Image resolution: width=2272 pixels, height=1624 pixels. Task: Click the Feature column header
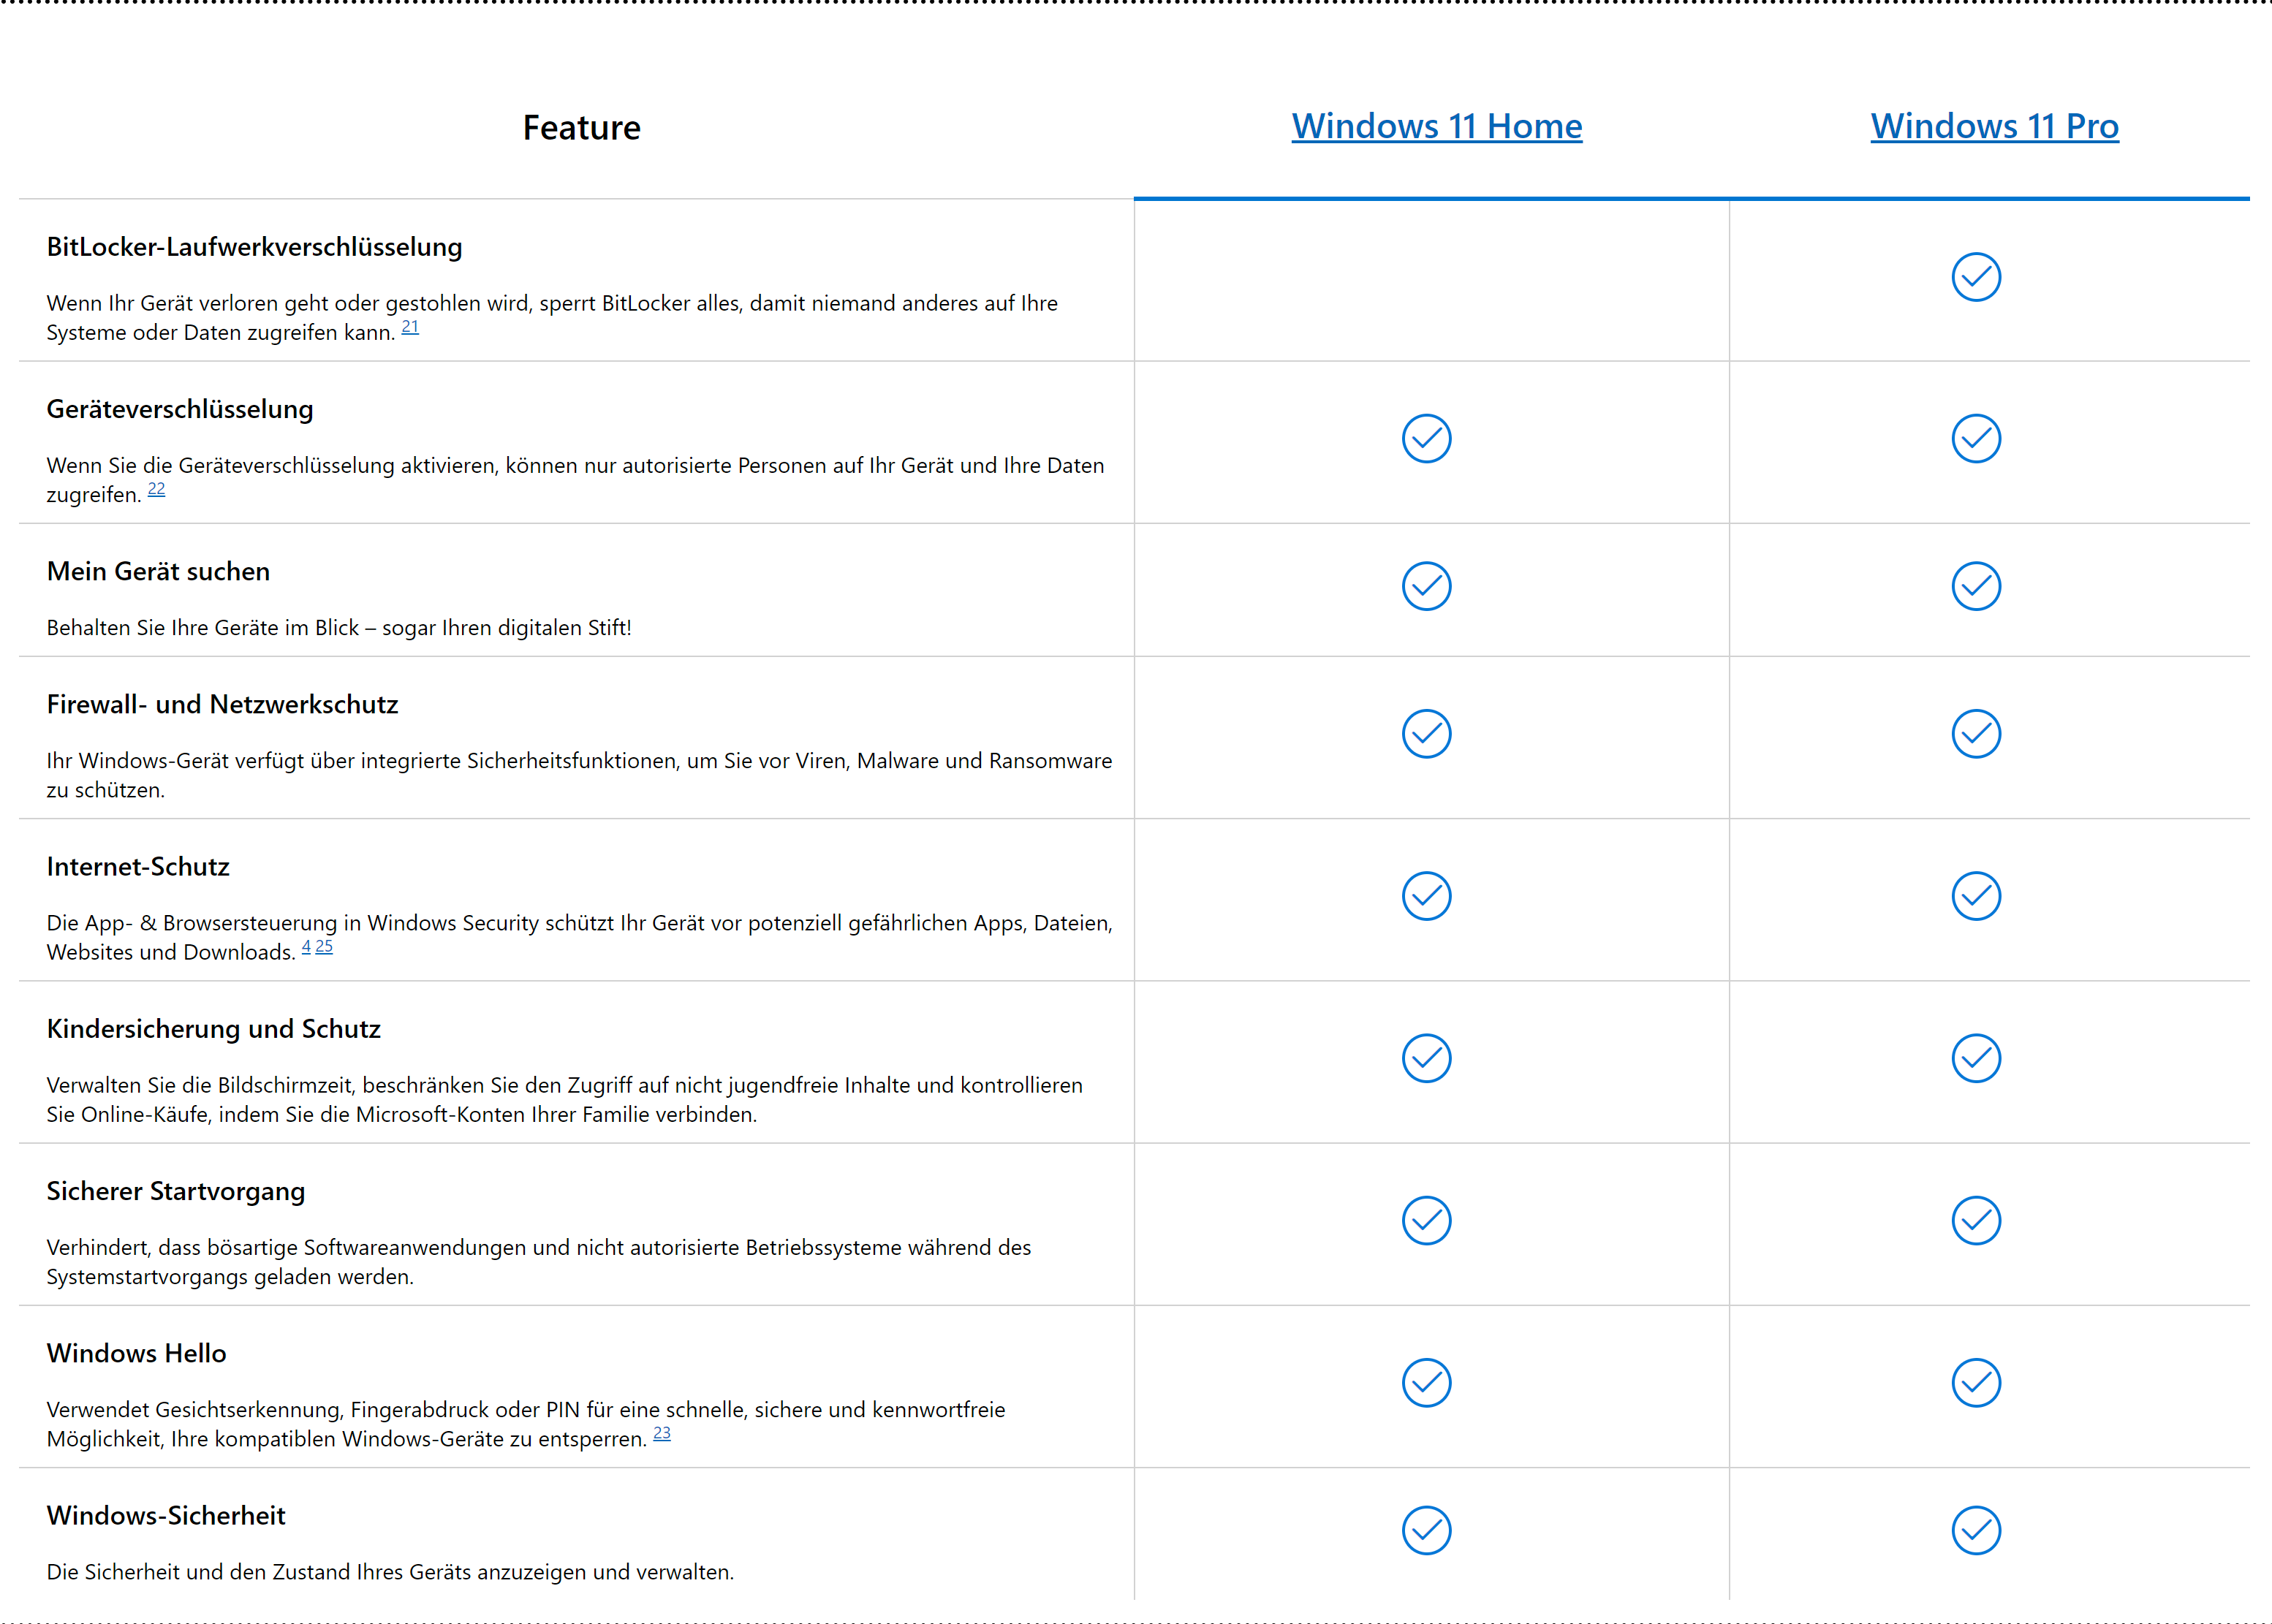[x=582, y=128]
